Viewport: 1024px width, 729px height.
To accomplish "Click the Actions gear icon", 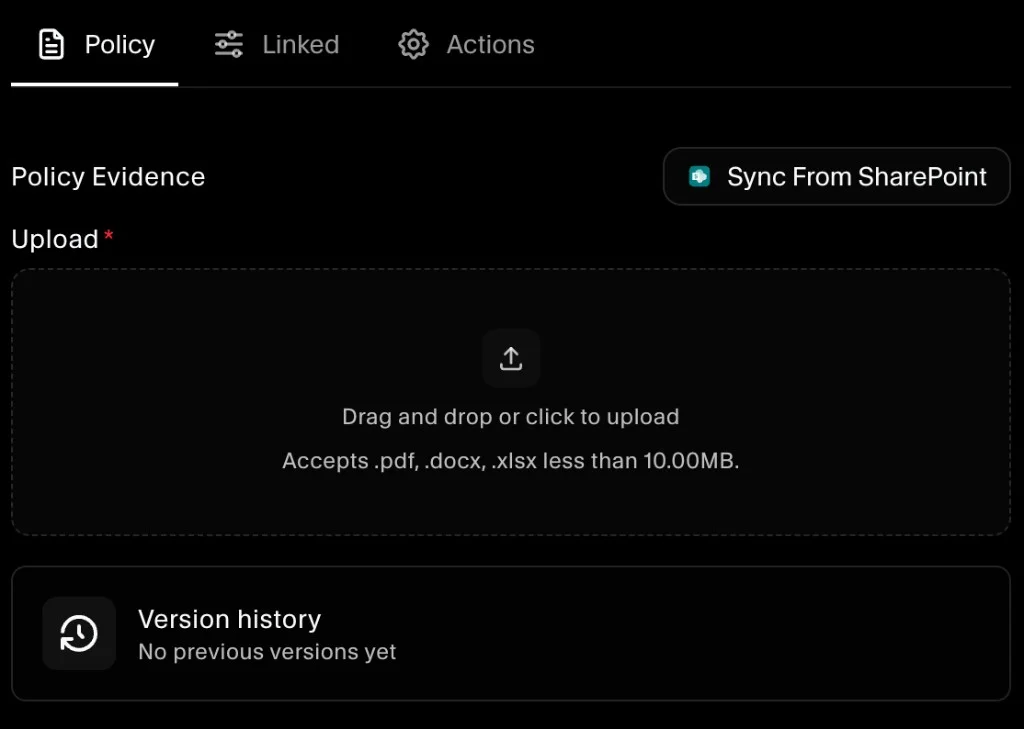I will click(x=413, y=44).
